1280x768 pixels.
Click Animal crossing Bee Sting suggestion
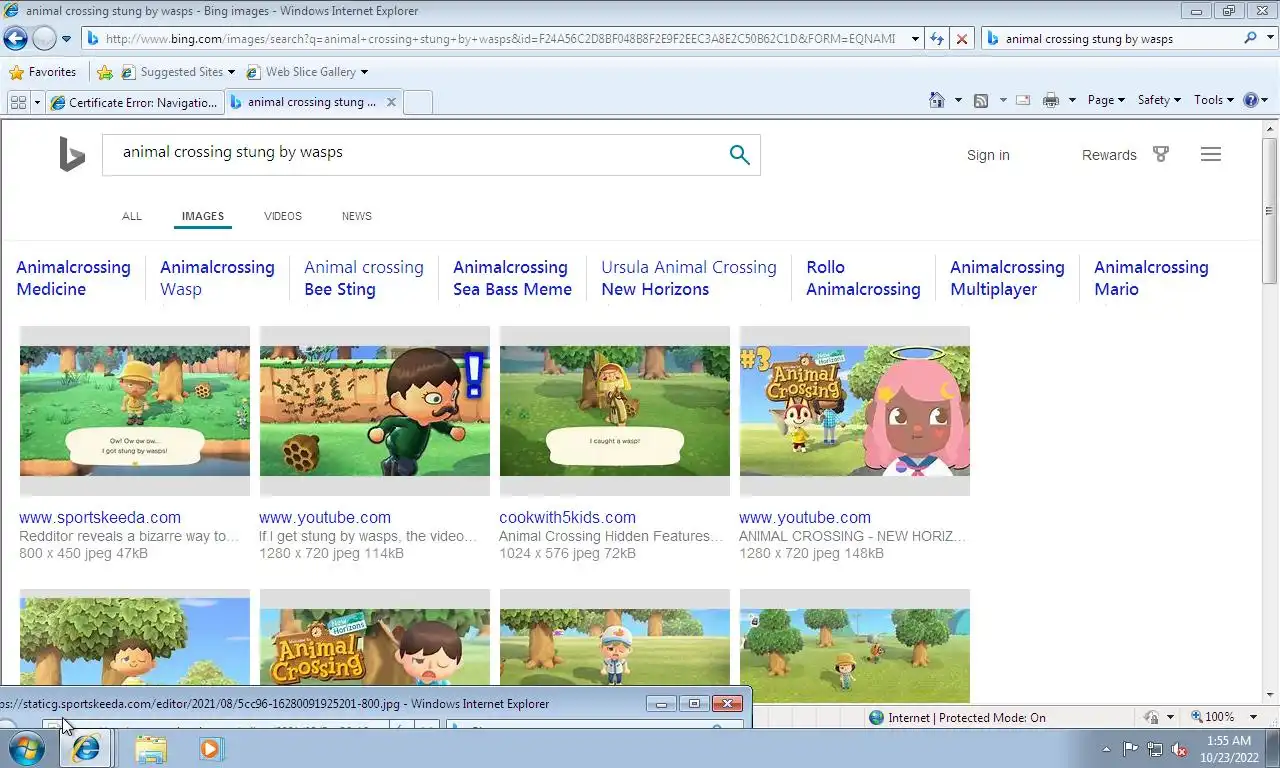coord(364,278)
